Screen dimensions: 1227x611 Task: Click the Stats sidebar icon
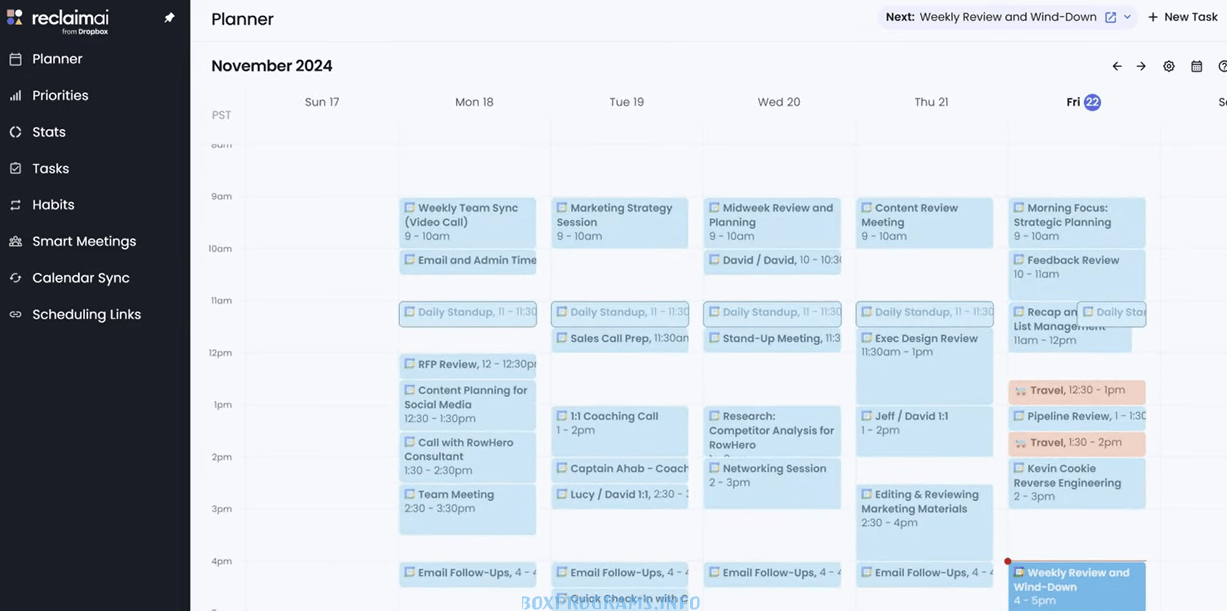point(15,132)
